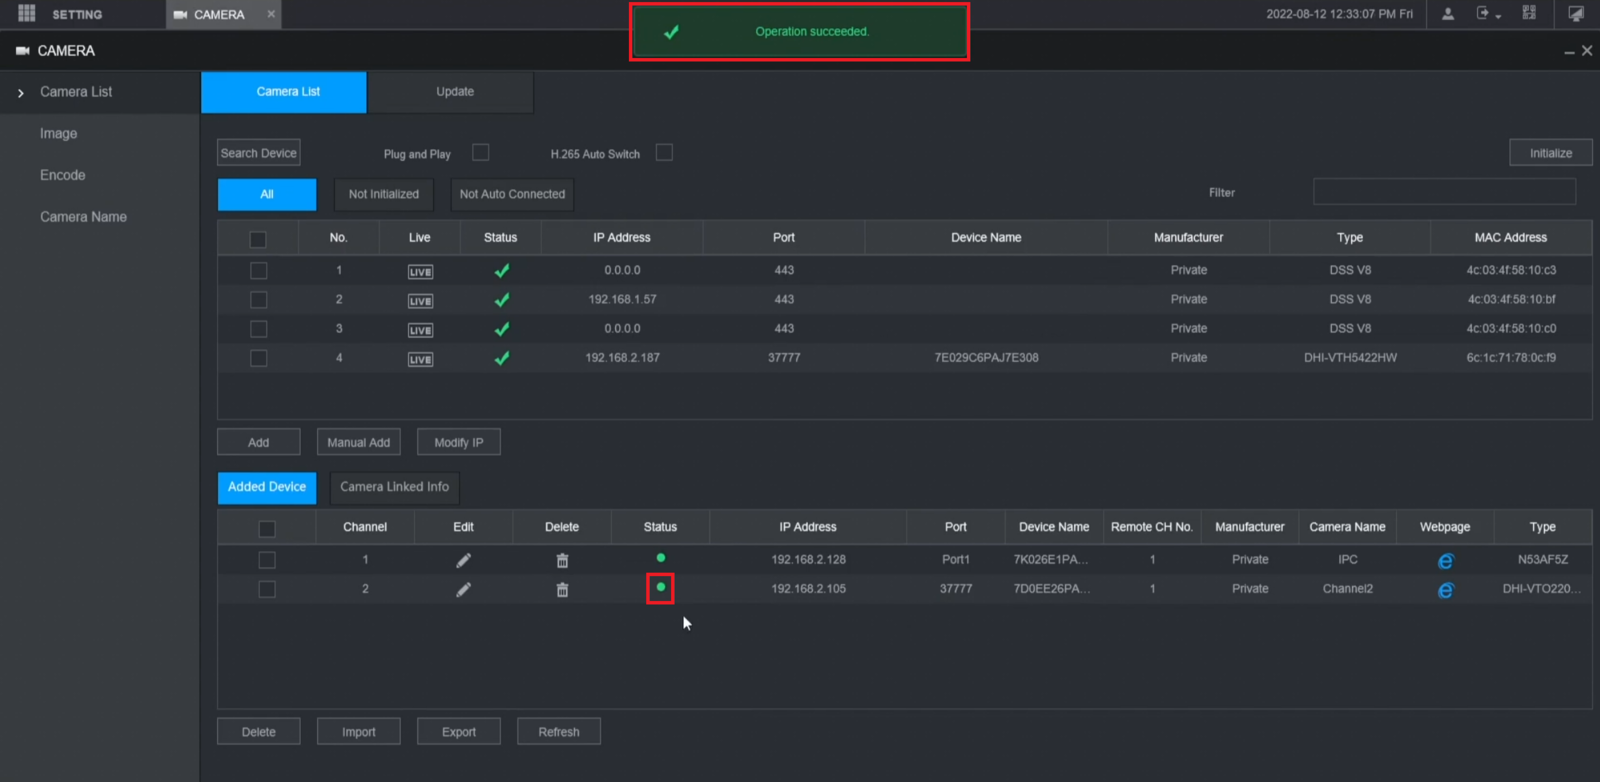Screen dimensions: 1600x782
Task: Click into the Filter input field
Action: point(1444,192)
